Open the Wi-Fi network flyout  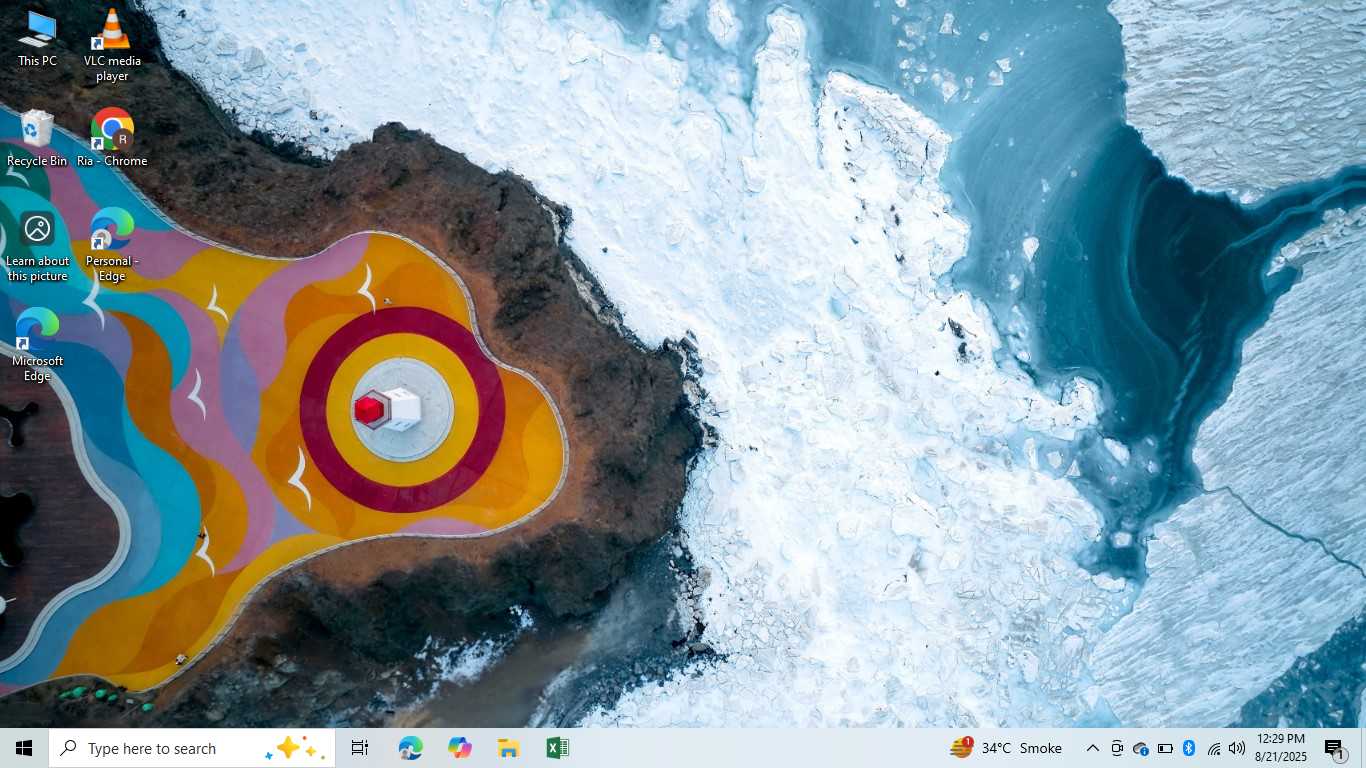pos(1214,748)
